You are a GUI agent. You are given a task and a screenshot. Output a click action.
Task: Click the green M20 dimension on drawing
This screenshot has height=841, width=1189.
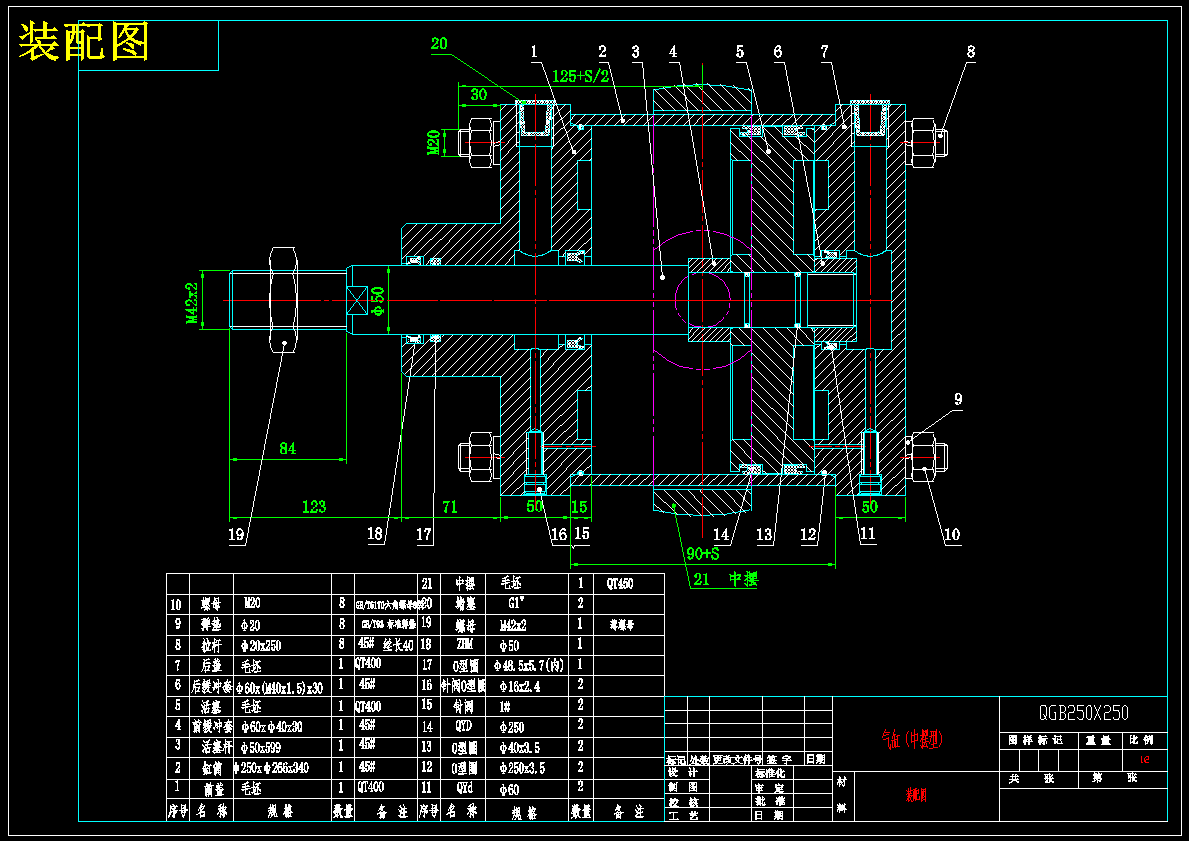[434, 142]
